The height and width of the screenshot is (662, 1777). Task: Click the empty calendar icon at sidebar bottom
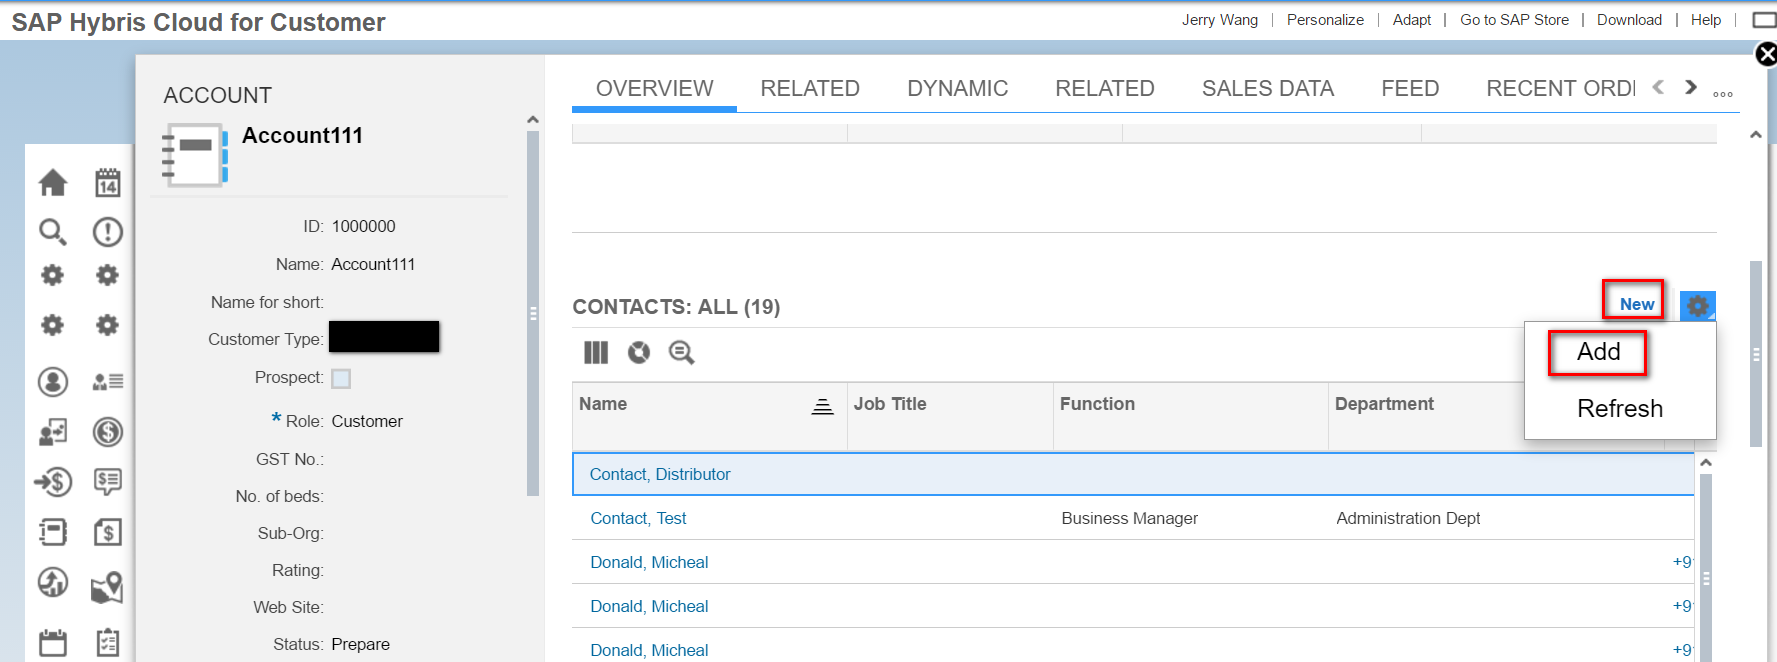point(53,642)
